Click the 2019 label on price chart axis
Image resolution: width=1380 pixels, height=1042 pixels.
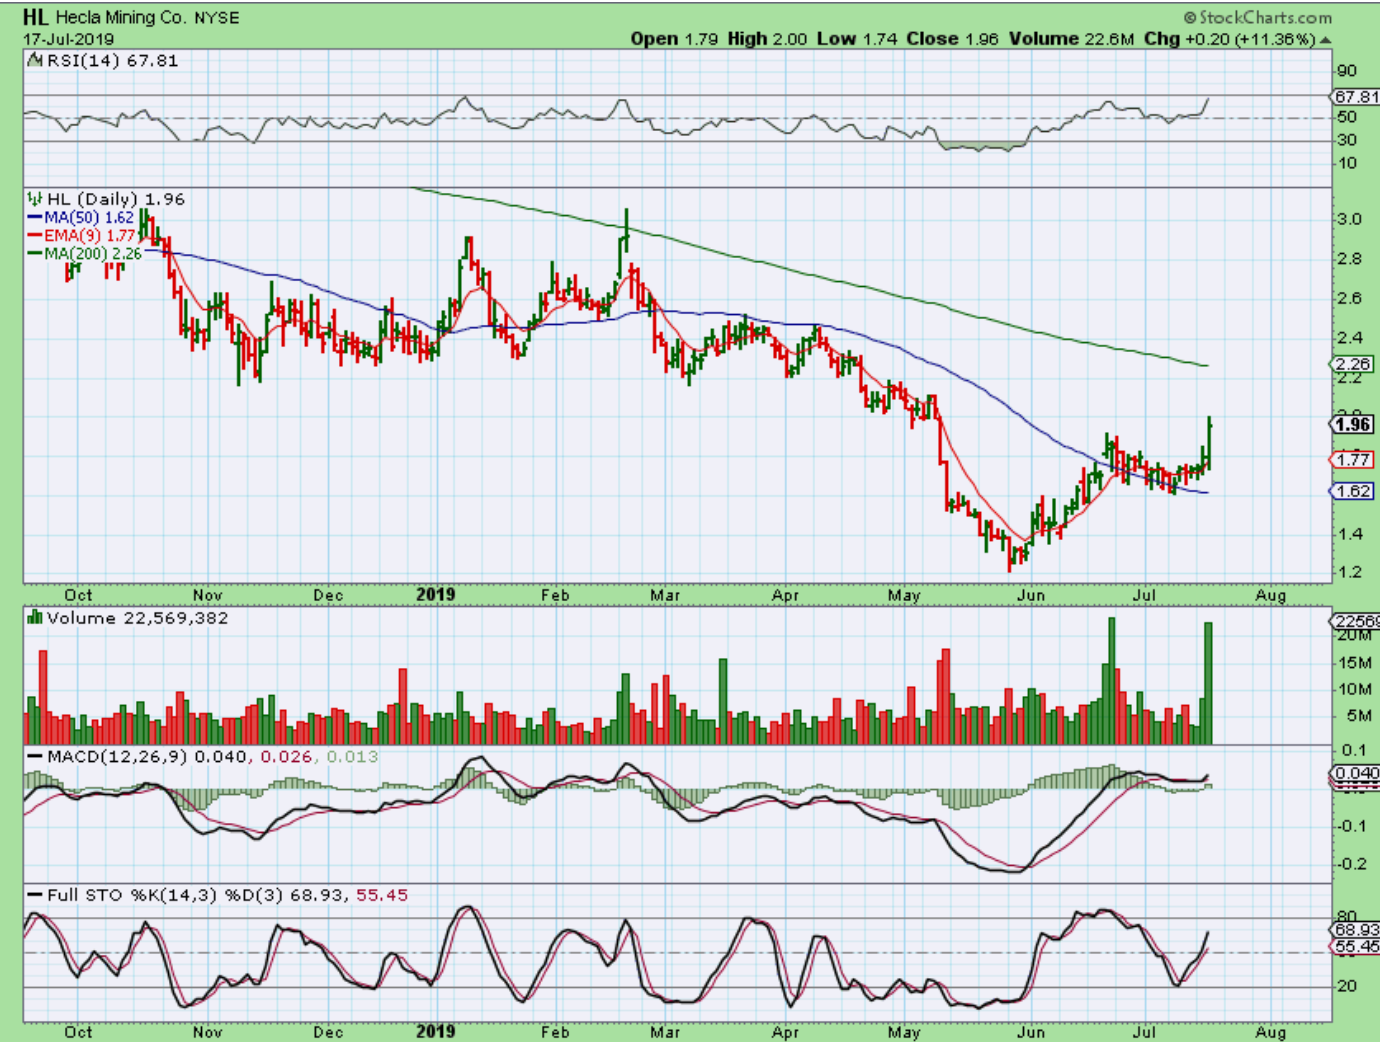tap(435, 595)
